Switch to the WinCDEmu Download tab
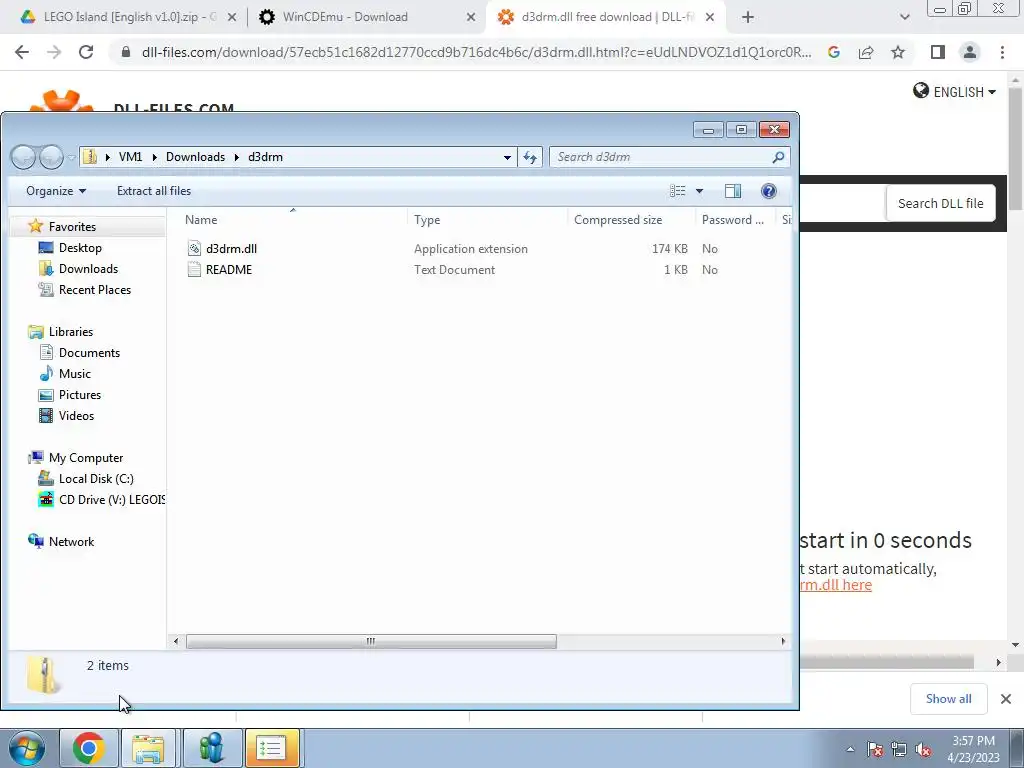This screenshot has height=768, width=1024. coord(345,17)
